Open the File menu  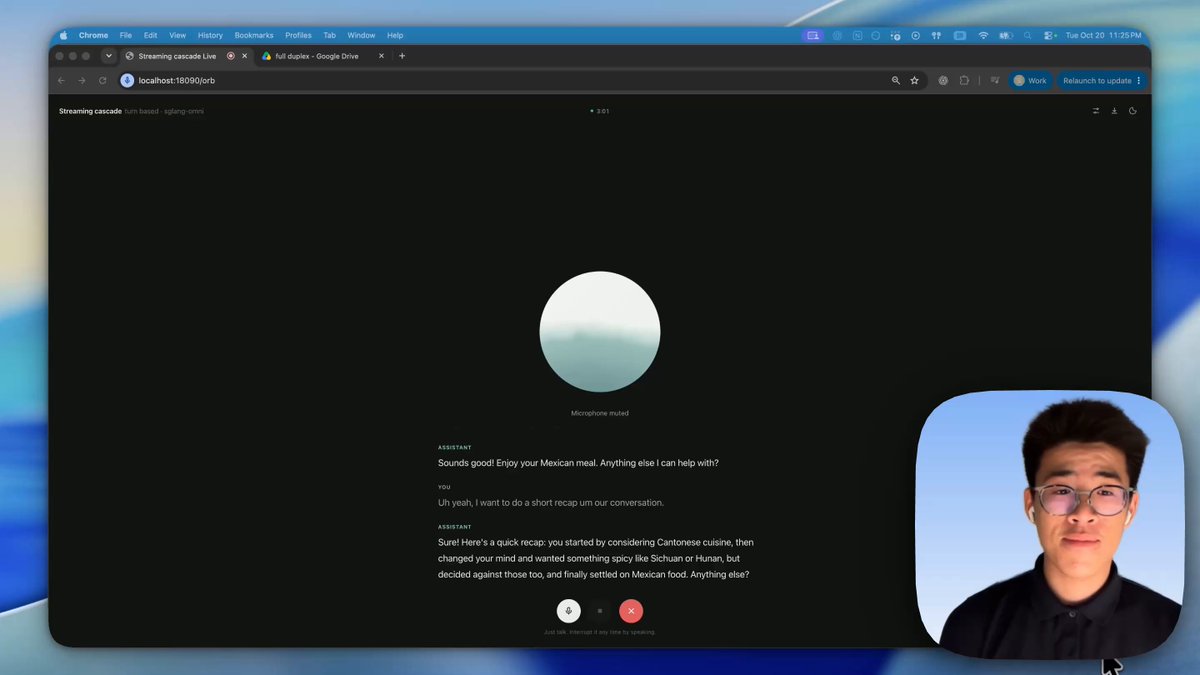tap(126, 35)
